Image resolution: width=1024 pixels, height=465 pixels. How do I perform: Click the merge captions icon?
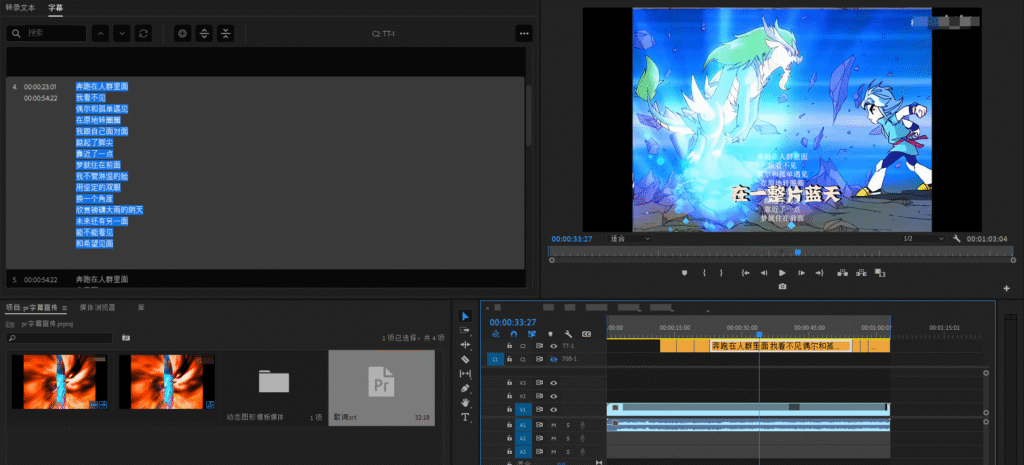pos(226,33)
